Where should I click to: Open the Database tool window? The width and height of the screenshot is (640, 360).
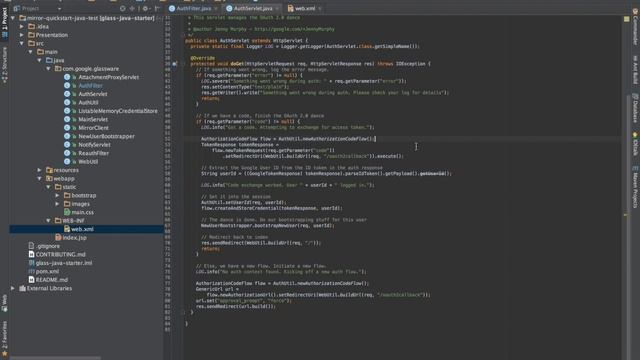point(635,108)
